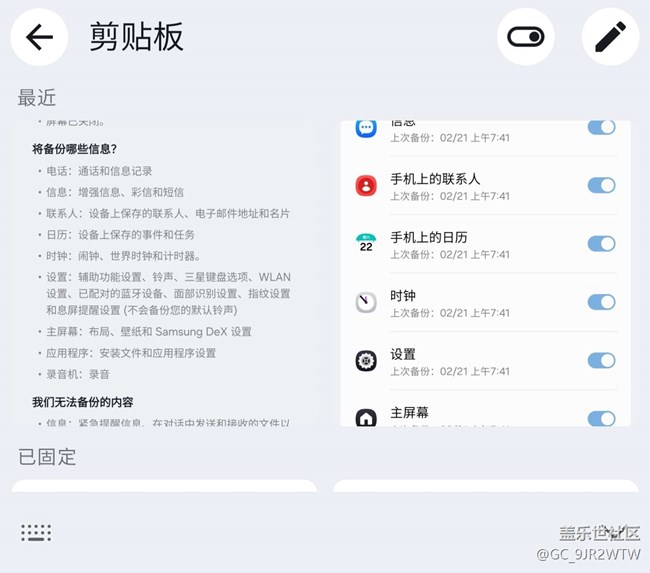Image resolution: width=650 pixels, height=573 pixels.
Task: Click the calendar icon showing 22
Action: pyautogui.click(x=366, y=243)
